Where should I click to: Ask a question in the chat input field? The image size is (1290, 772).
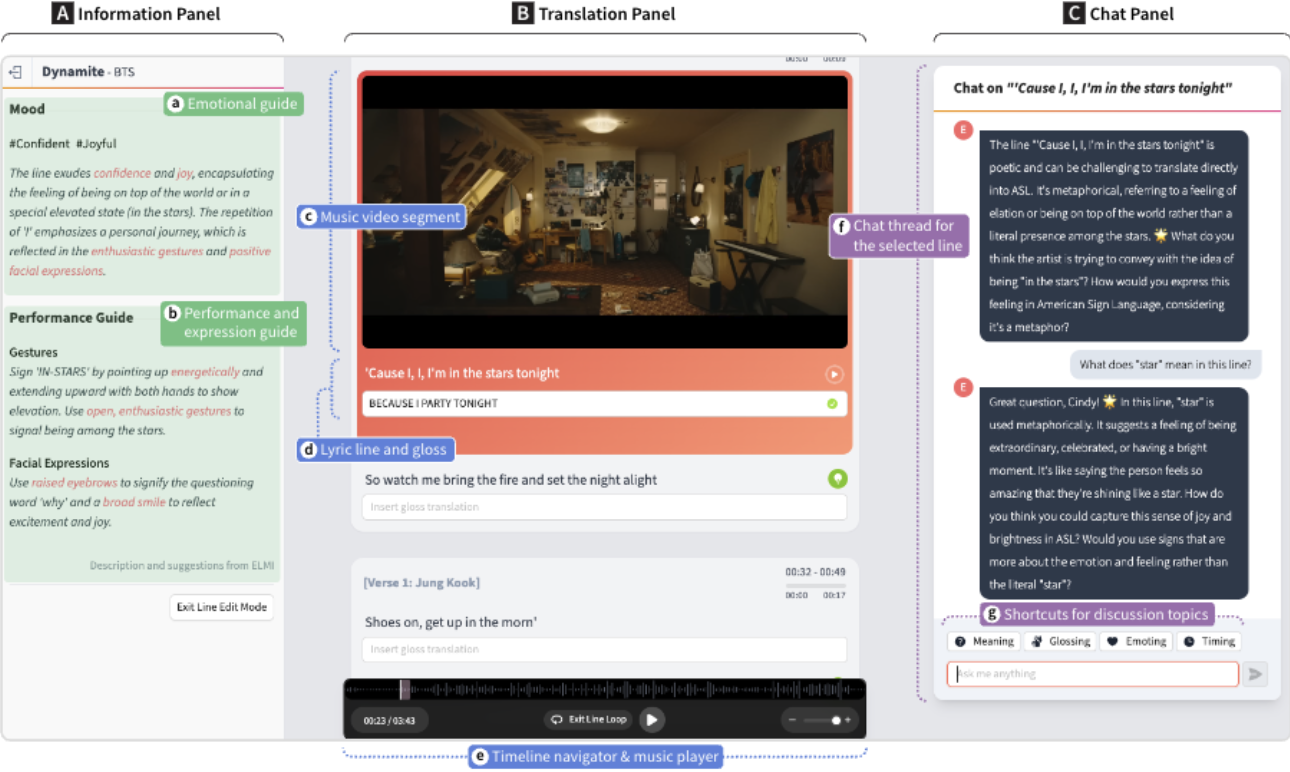click(1091, 673)
